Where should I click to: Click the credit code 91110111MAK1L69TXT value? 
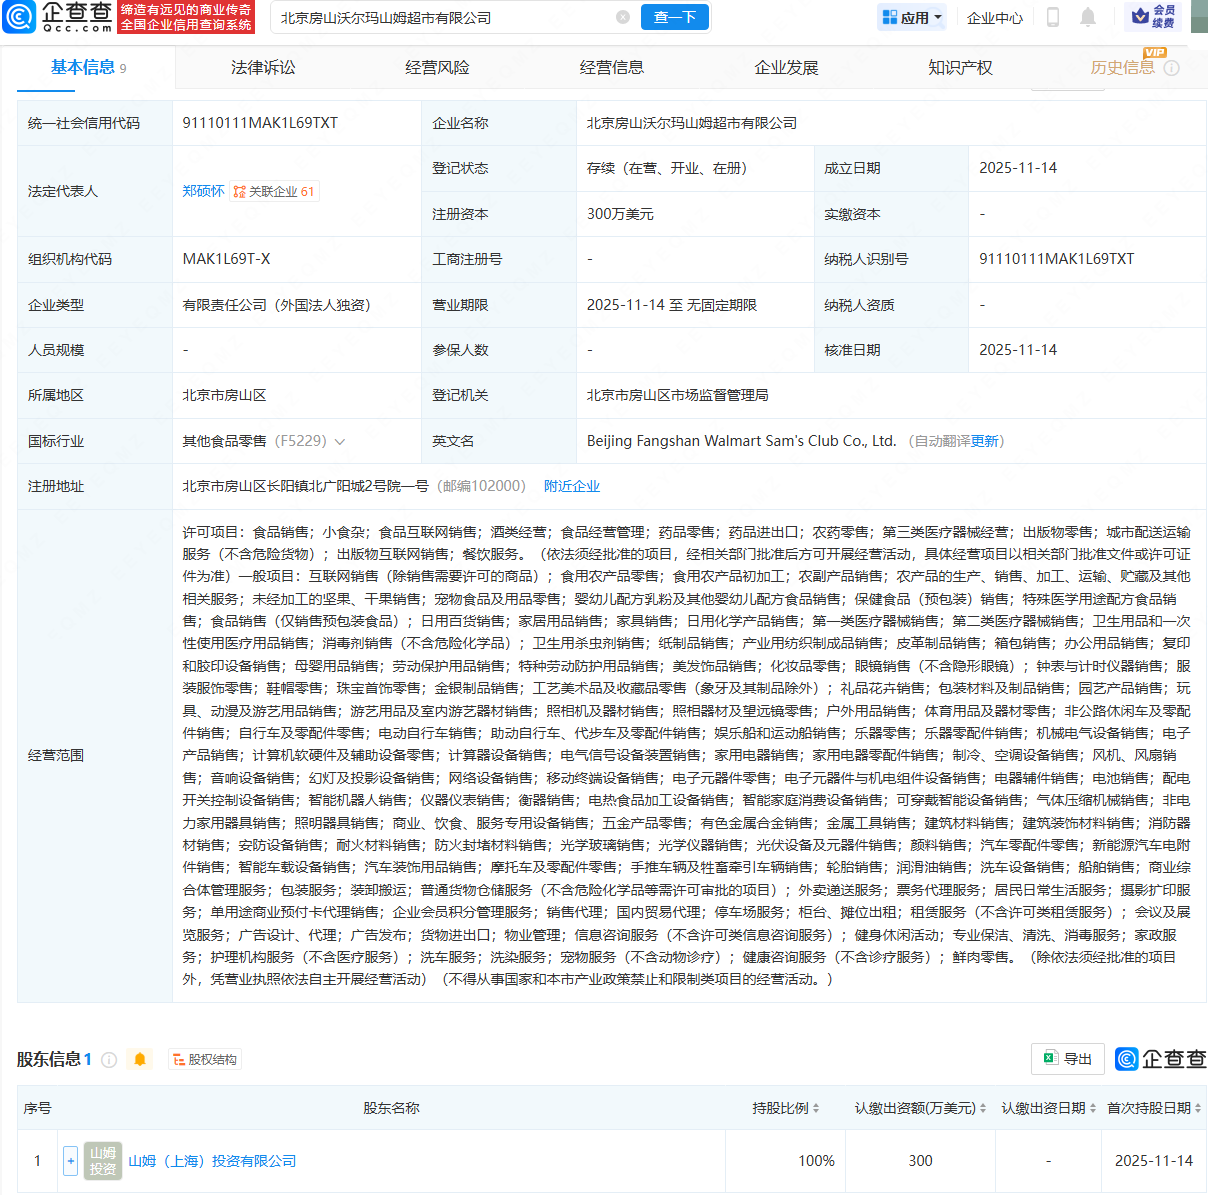(260, 123)
